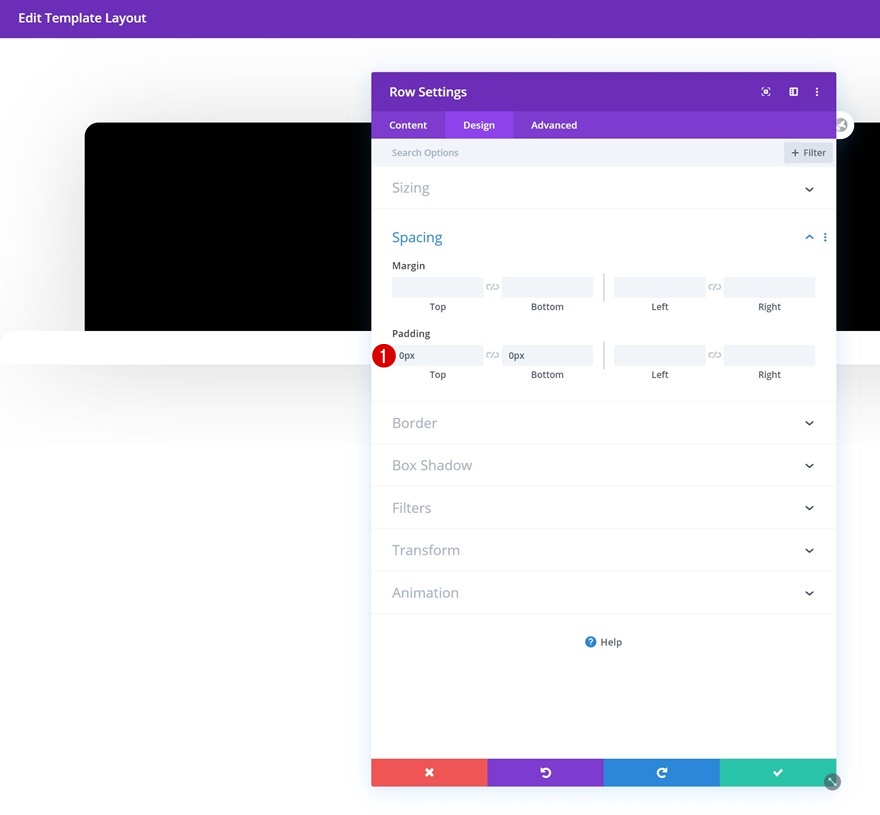Click the Edit Template Layout heading
880x815 pixels.
(x=82, y=18)
